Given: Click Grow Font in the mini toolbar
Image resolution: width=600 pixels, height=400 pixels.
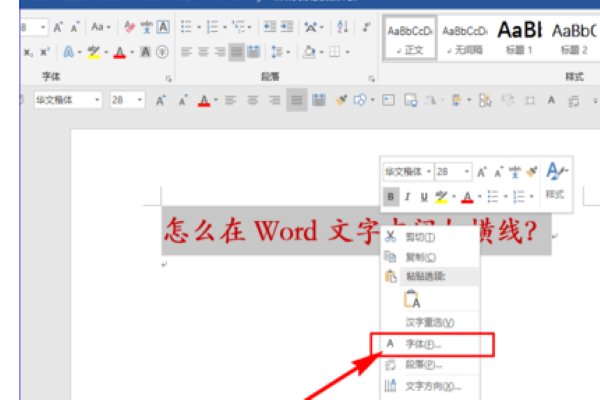Looking at the screenshot, I should (482, 172).
